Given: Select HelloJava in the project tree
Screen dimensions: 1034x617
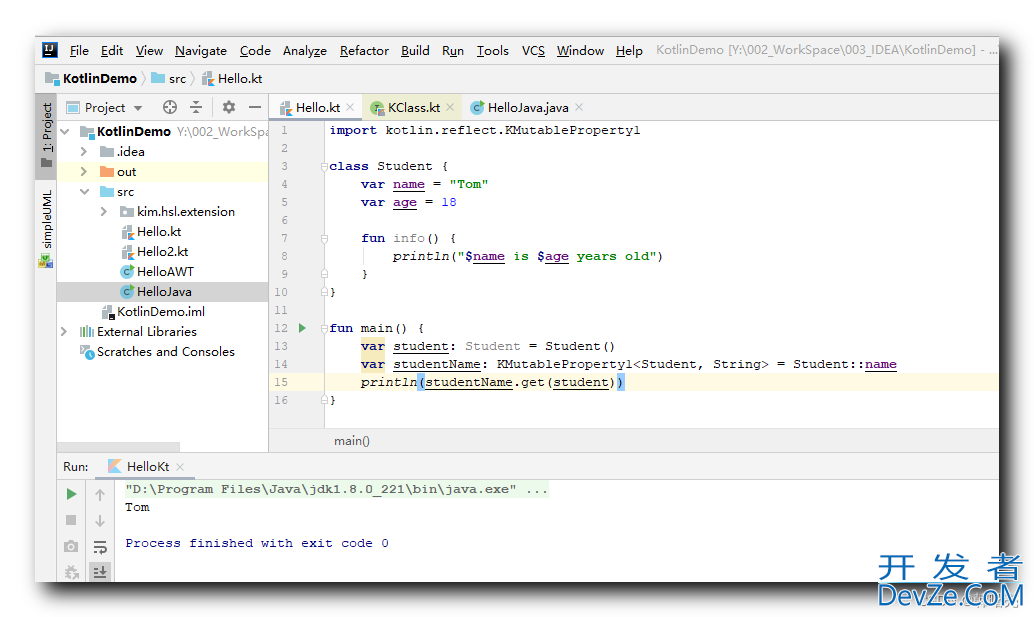Looking at the screenshot, I should point(162,291).
